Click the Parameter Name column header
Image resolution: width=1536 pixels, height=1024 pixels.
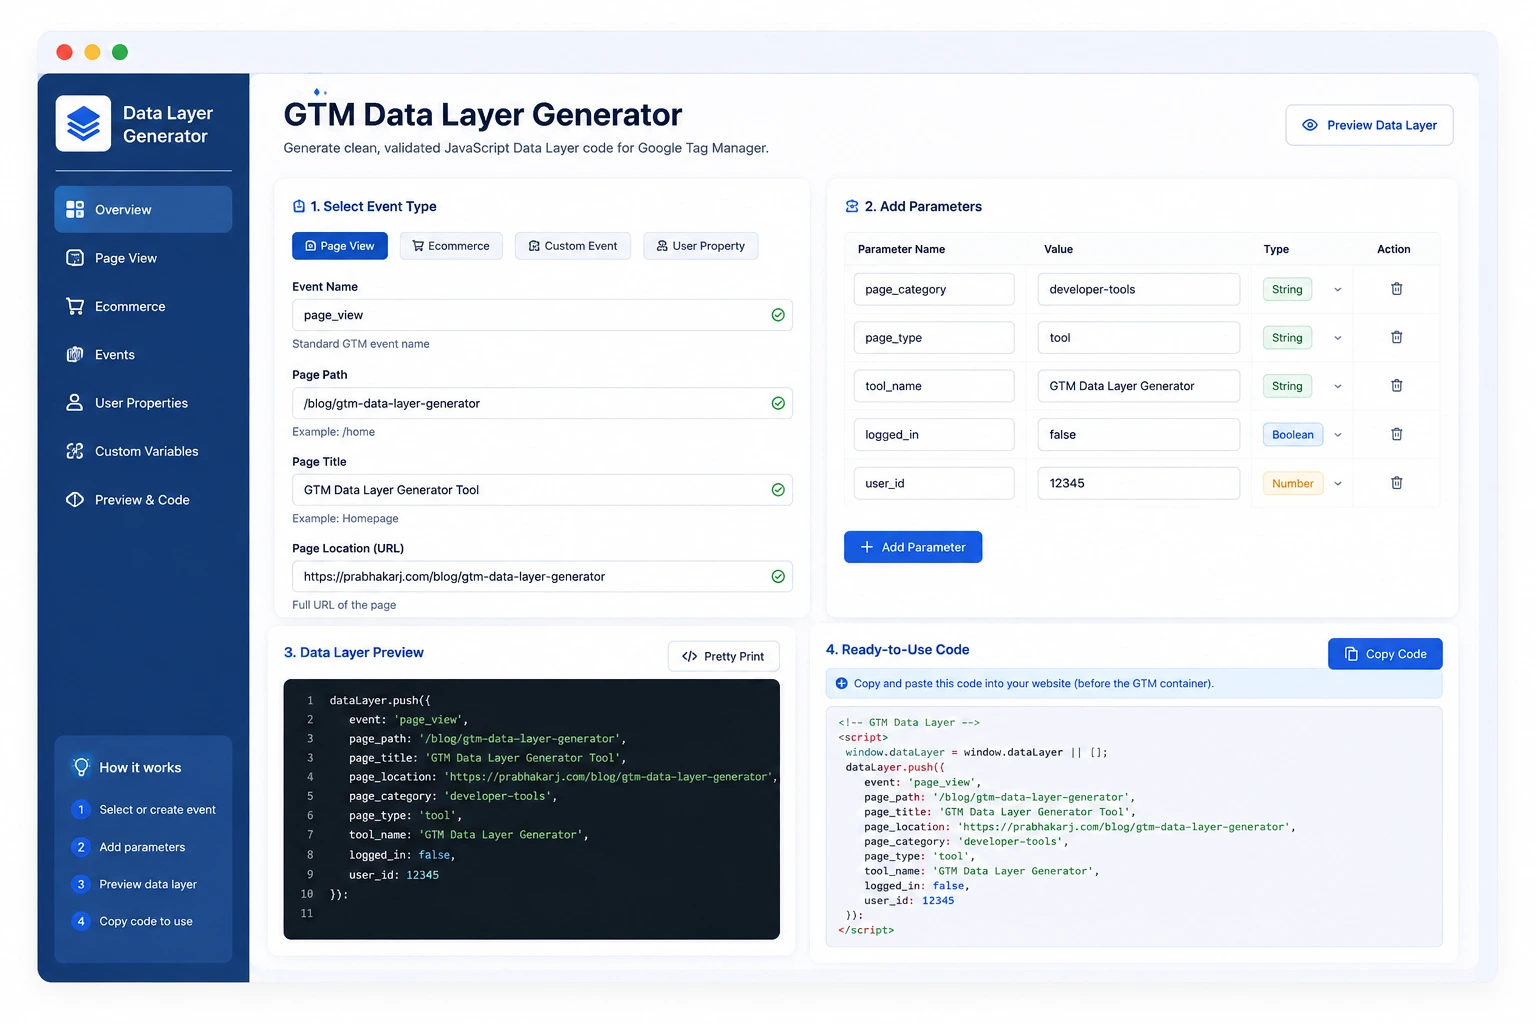901,249
